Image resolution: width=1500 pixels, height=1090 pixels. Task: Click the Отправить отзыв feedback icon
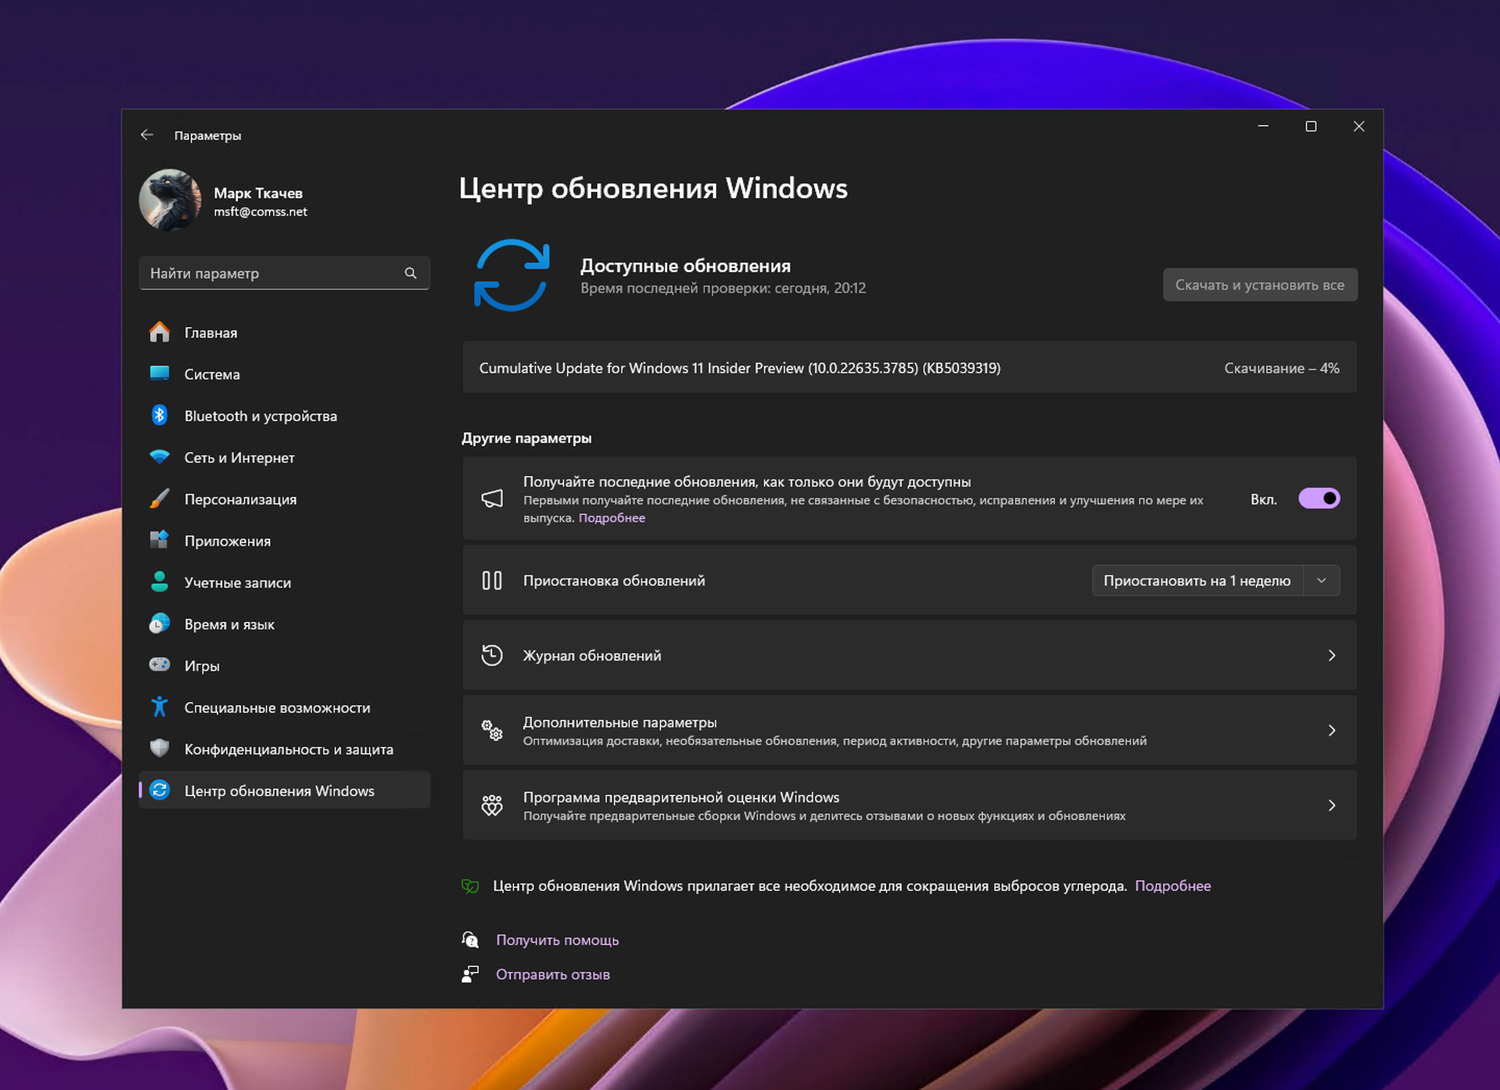coord(470,974)
